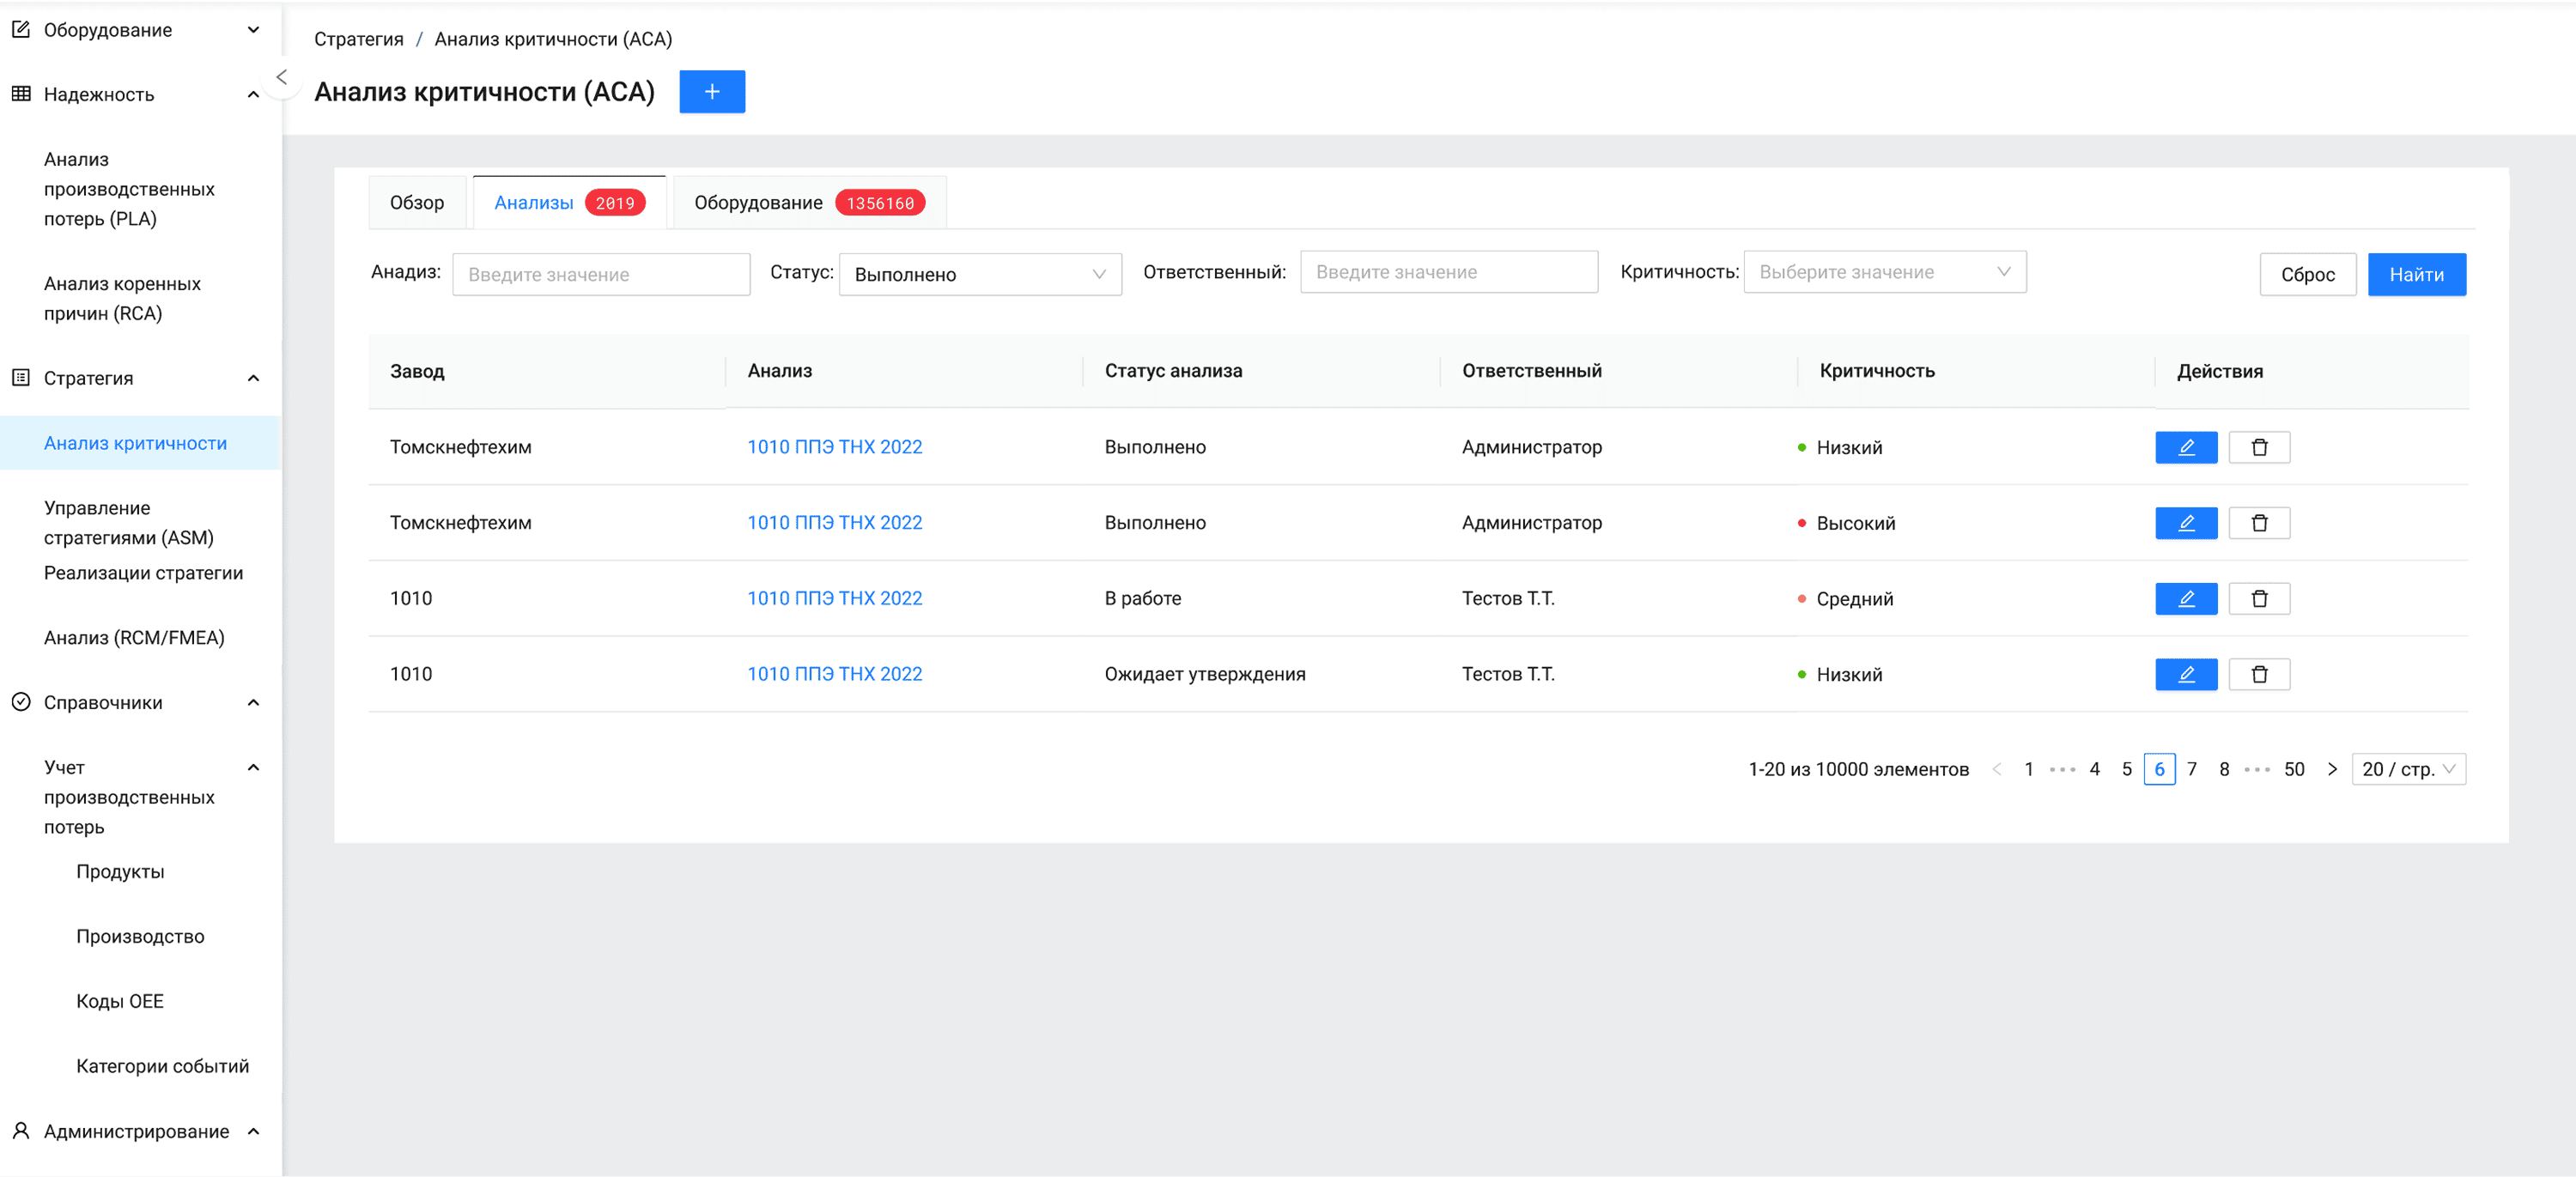Switch to the Оборудование tab with 1356160 badge

point(808,203)
